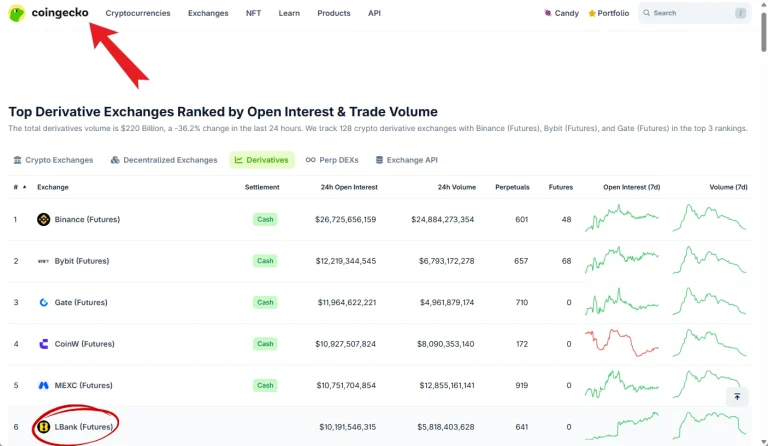
Task: Click the LBank (Futures) logo icon
Action: point(44,427)
